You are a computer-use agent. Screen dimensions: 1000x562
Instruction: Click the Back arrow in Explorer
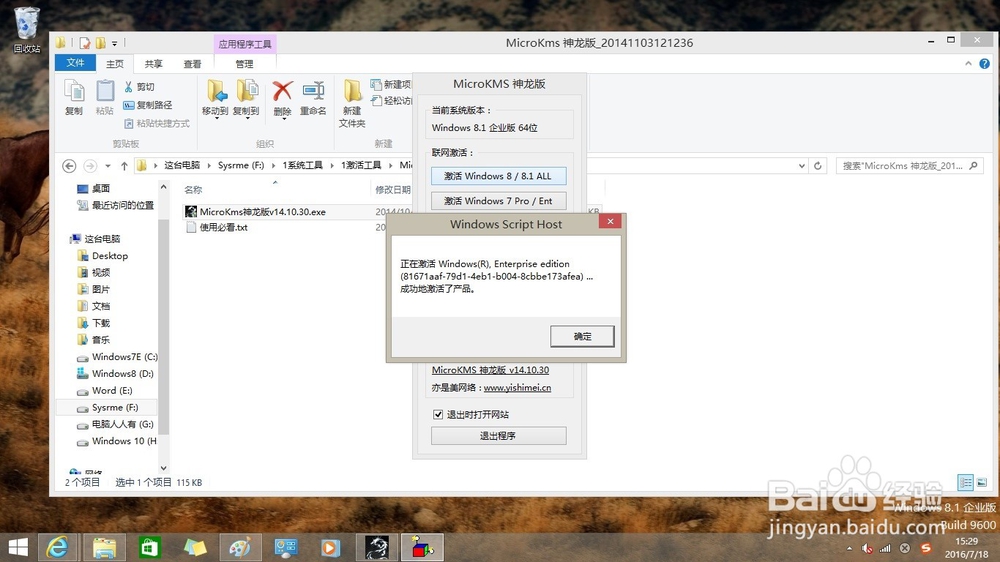pos(70,166)
